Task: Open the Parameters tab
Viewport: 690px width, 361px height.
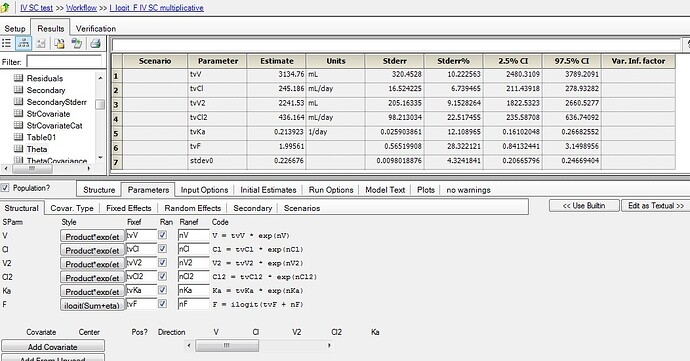Action: [148, 190]
